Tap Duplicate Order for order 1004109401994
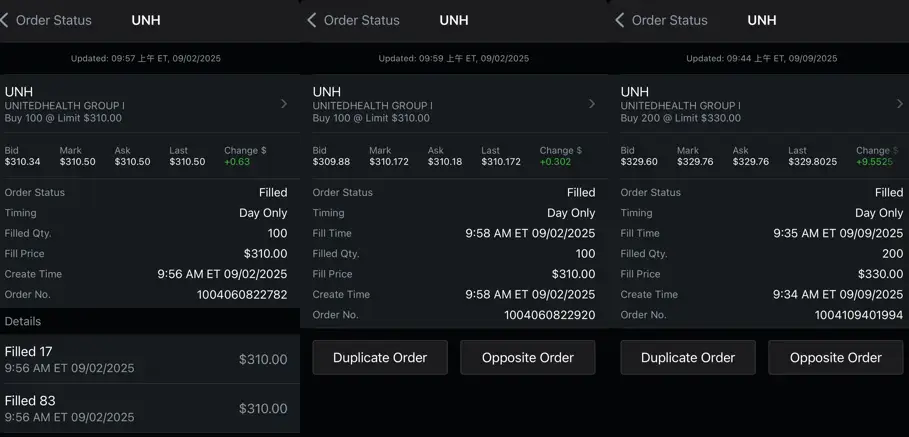 [688, 358]
